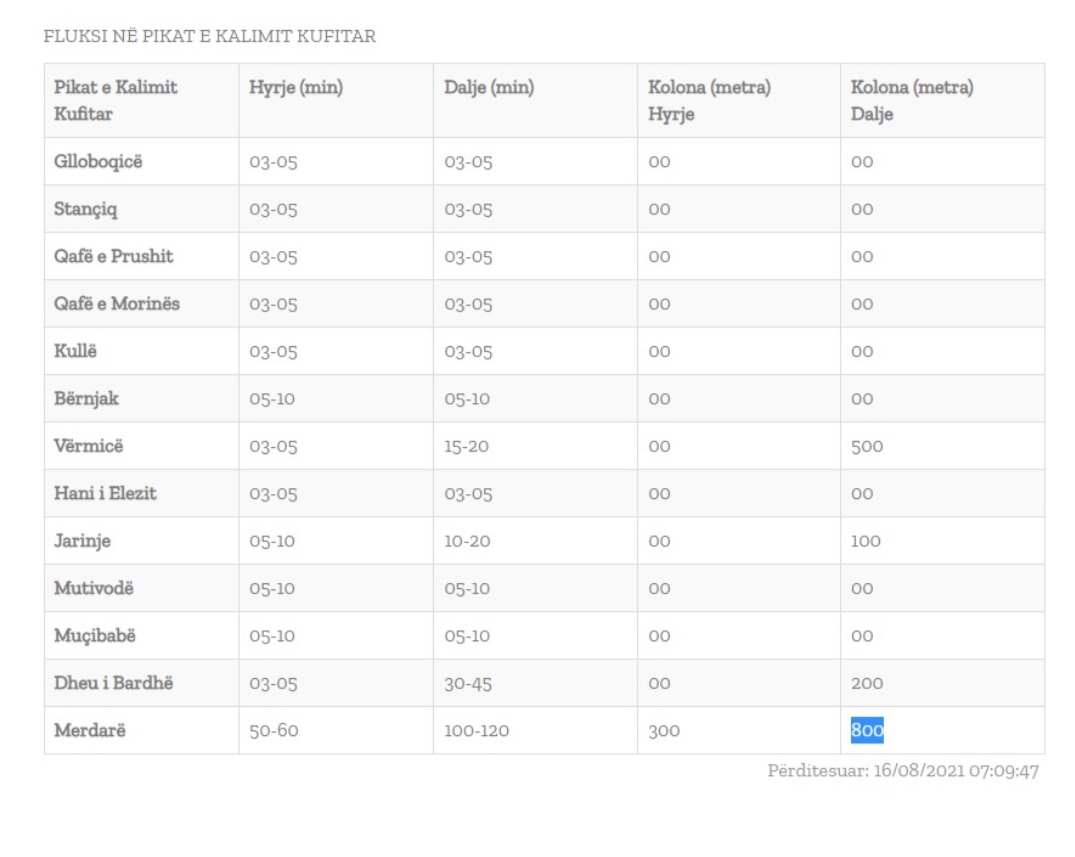The width and height of the screenshot is (1075, 857).
Task: Select the Hani i Elezit cell
Action: tap(105, 493)
